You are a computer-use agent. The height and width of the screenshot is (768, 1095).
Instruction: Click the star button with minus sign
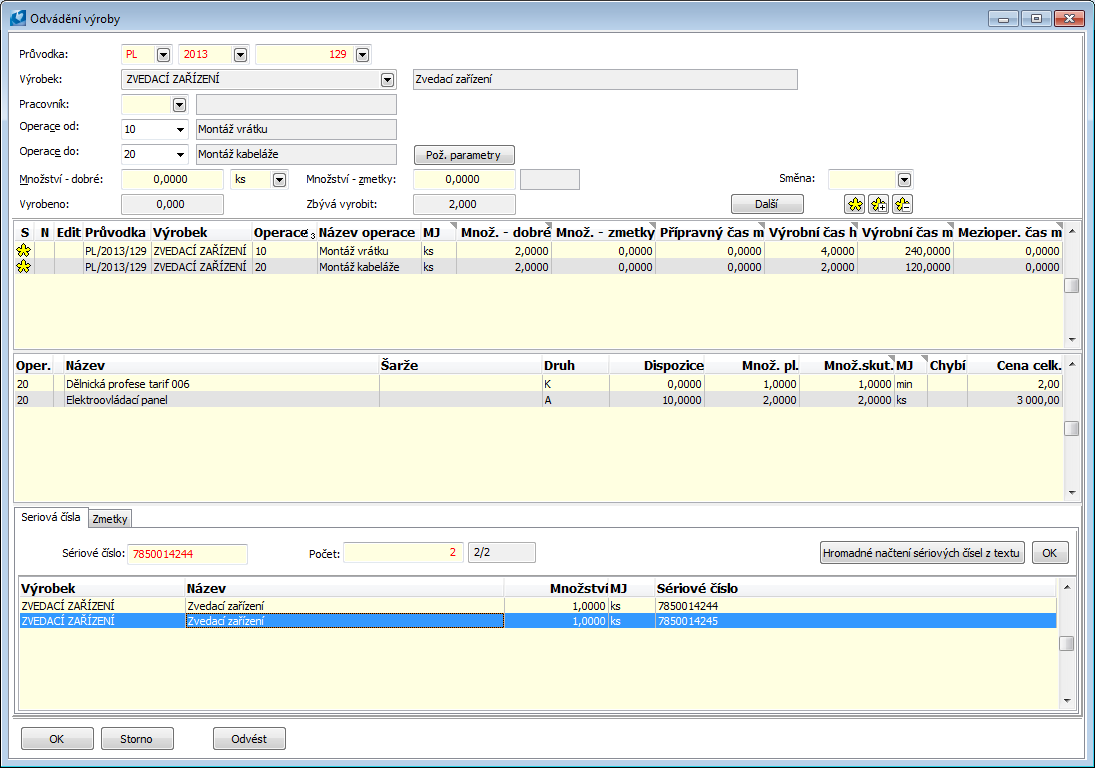click(x=902, y=204)
